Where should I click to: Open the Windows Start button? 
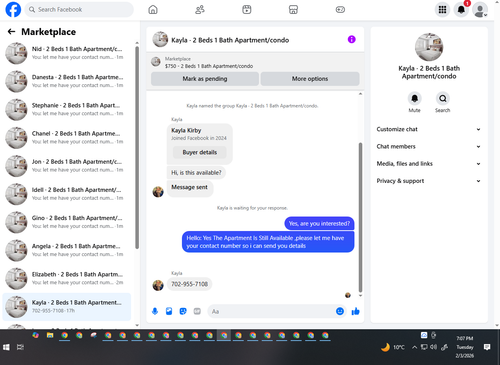point(6,347)
